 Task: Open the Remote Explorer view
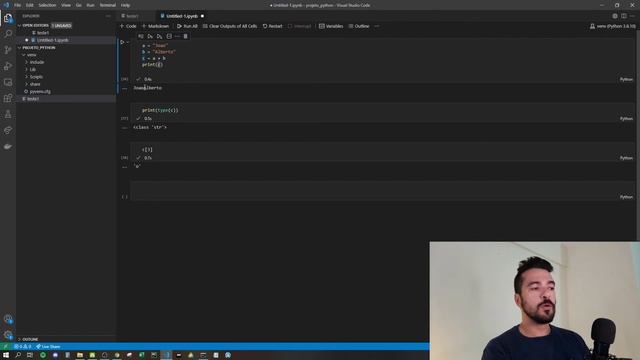click(8, 82)
